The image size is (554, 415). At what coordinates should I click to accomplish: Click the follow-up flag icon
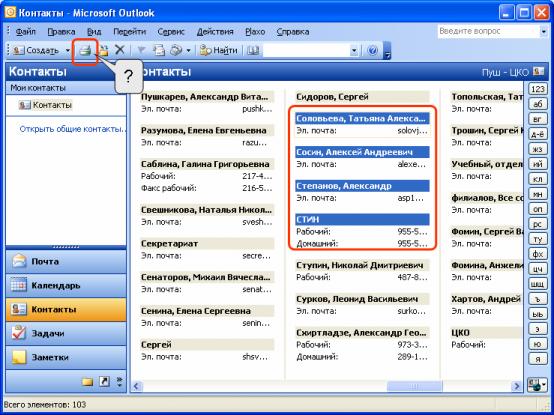pos(142,51)
